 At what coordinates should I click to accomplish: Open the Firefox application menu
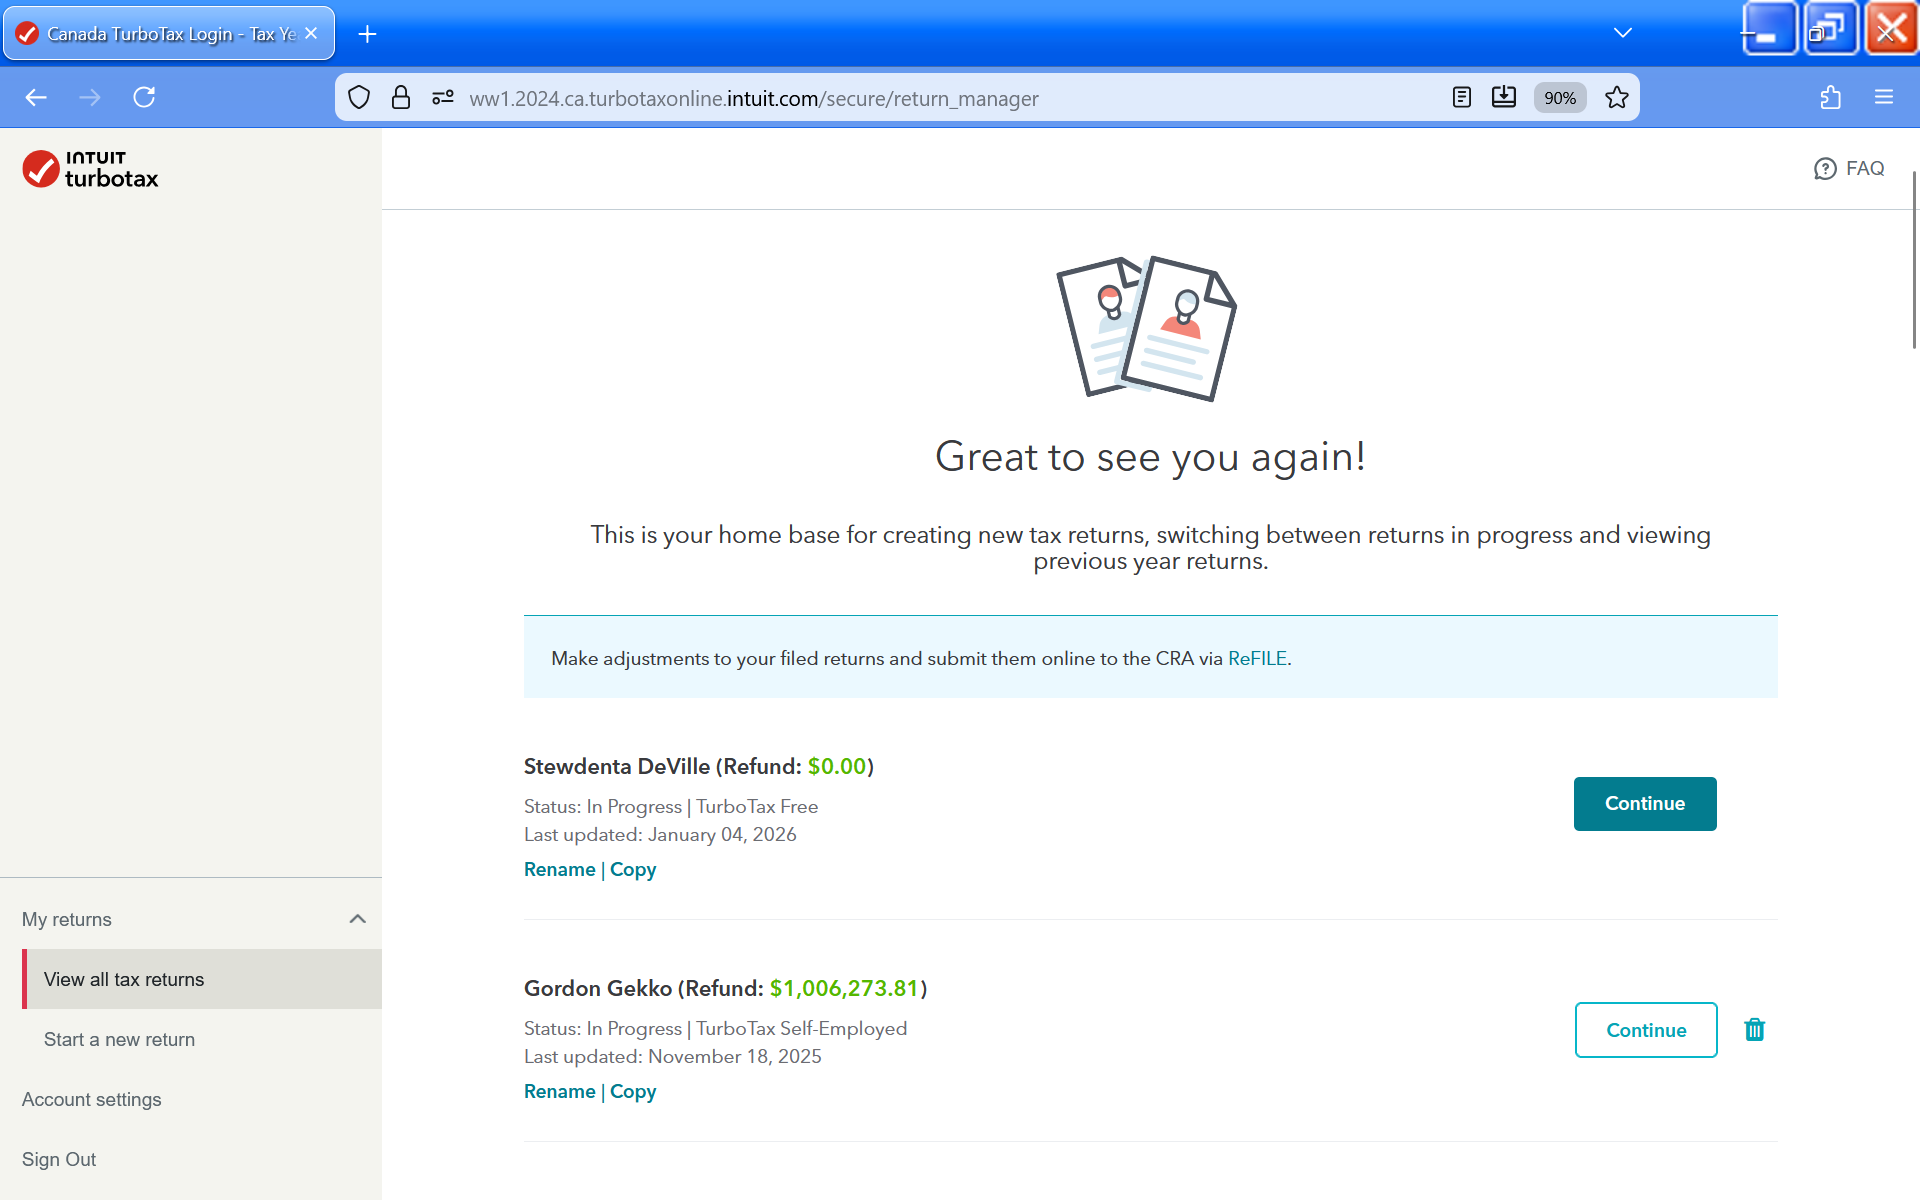pyautogui.click(x=1883, y=97)
